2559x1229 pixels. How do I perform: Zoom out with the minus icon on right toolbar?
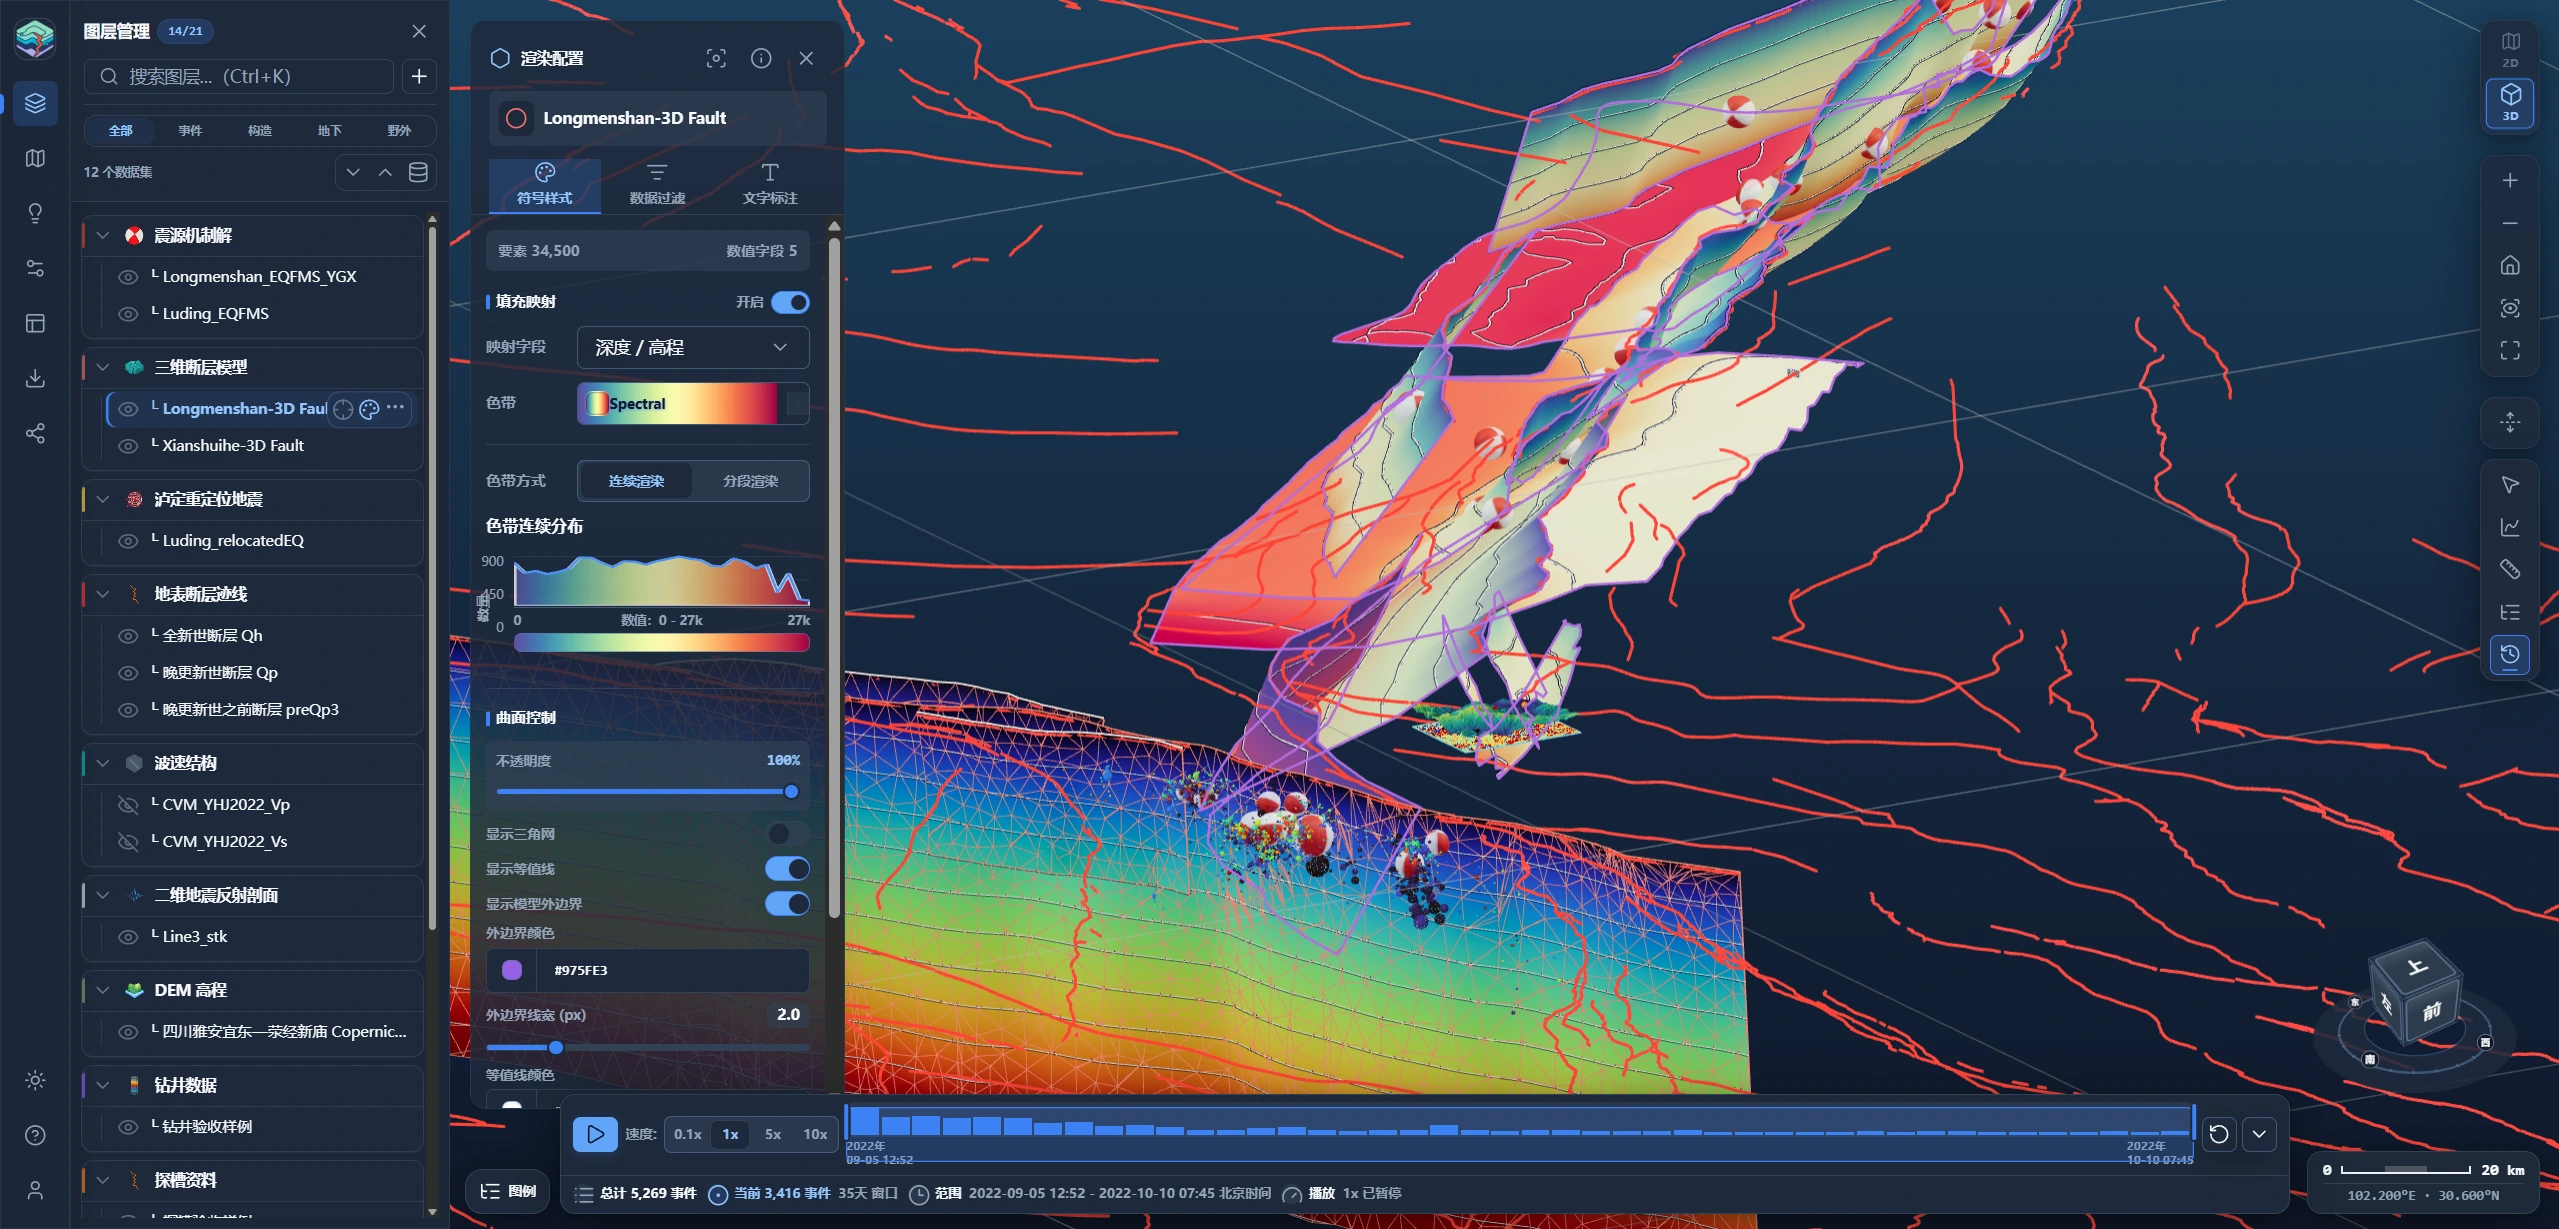tap(2510, 224)
